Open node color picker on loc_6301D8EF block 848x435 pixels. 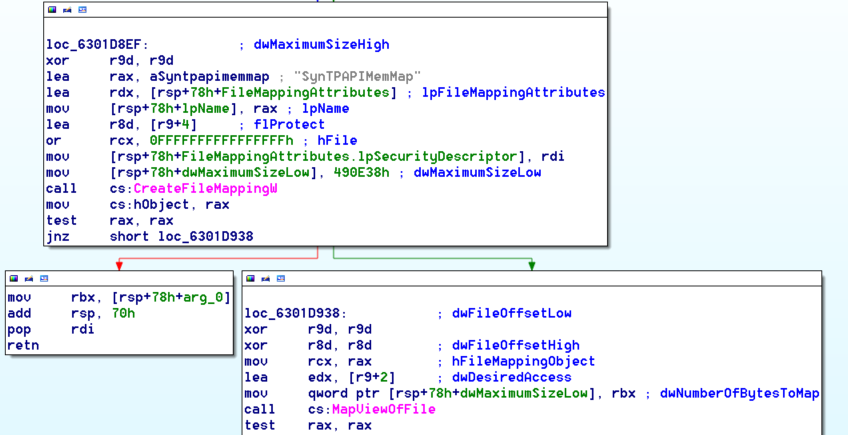[52, 10]
